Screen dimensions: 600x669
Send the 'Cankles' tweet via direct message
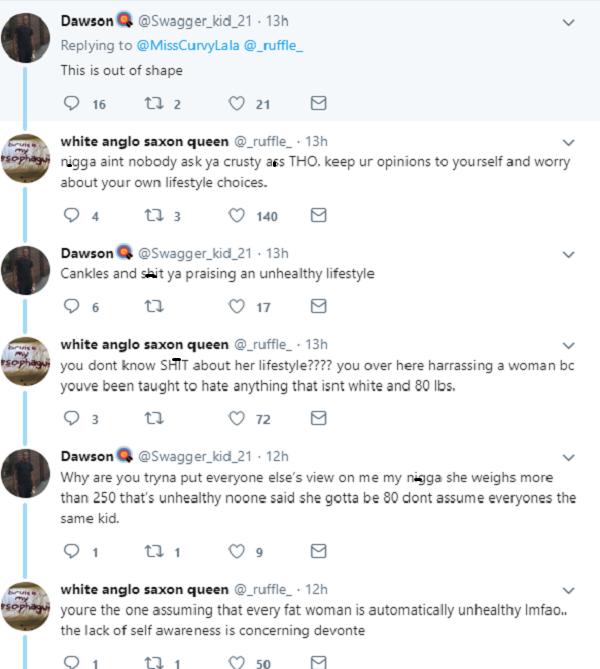click(x=318, y=307)
